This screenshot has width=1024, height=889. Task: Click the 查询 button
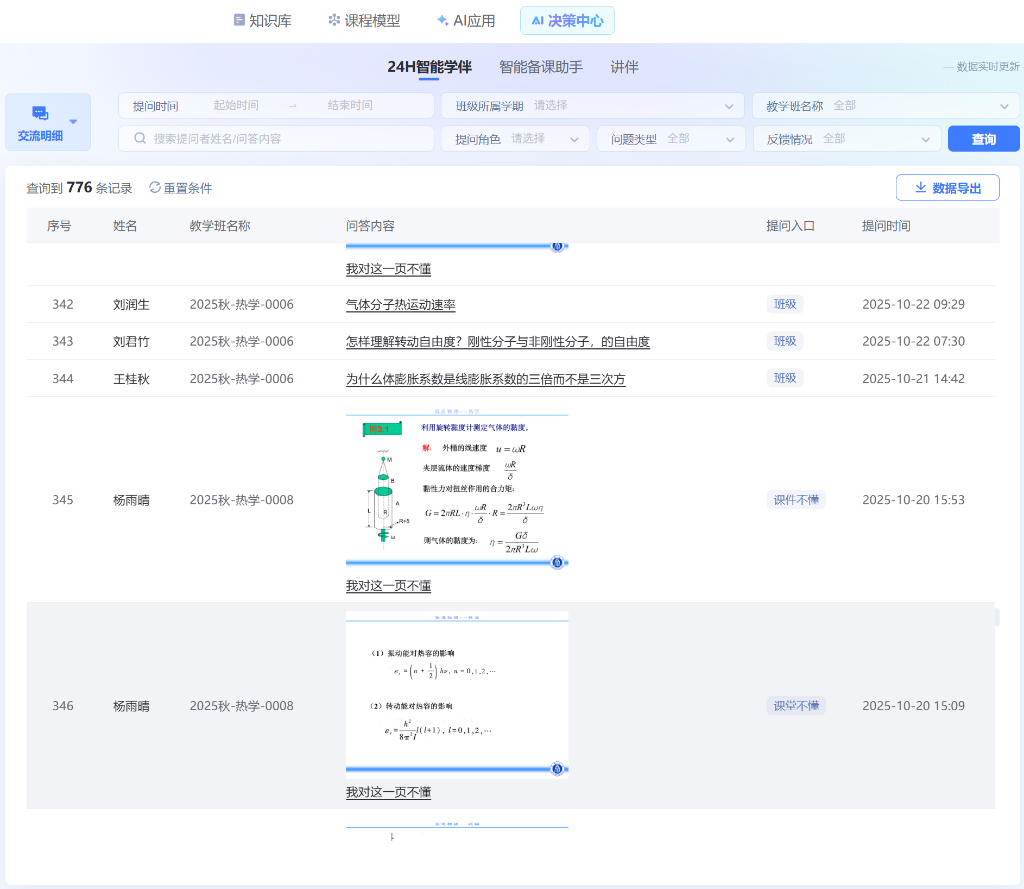983,139
